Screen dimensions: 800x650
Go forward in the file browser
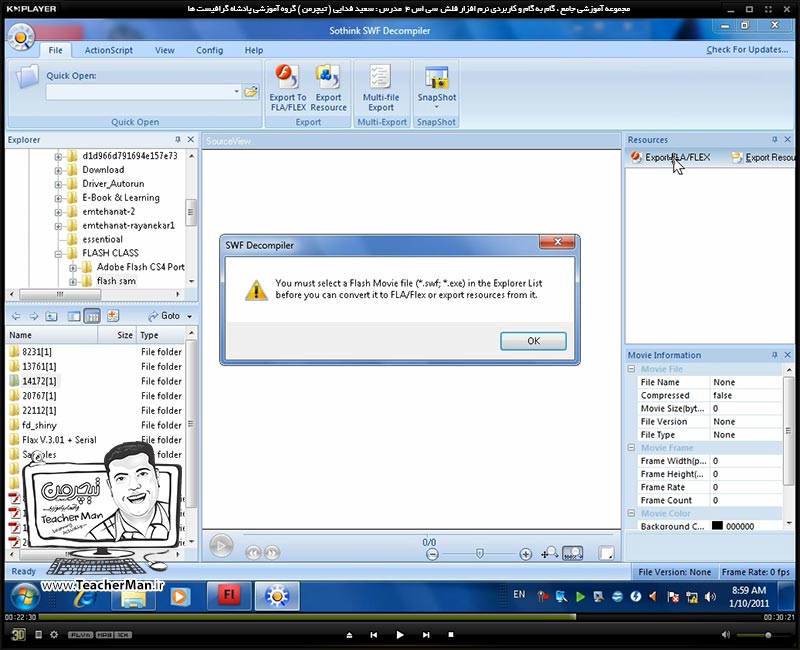(x=34, y=316)
